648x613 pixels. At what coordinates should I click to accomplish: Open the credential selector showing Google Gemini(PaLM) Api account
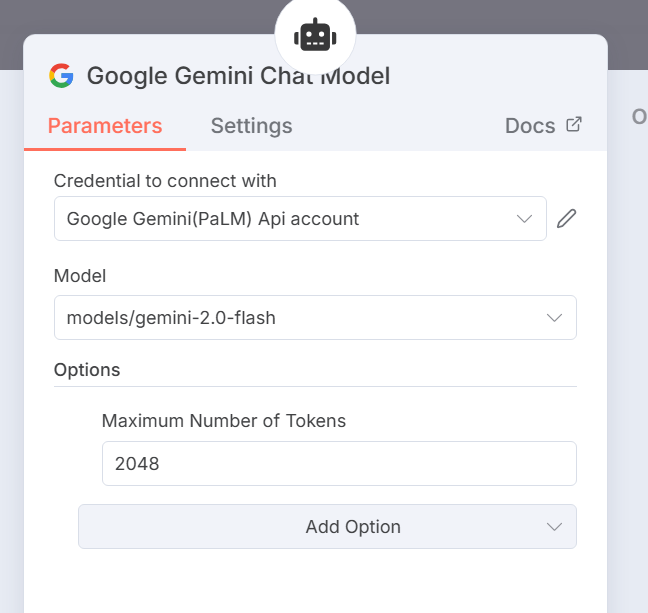point(290,219)
